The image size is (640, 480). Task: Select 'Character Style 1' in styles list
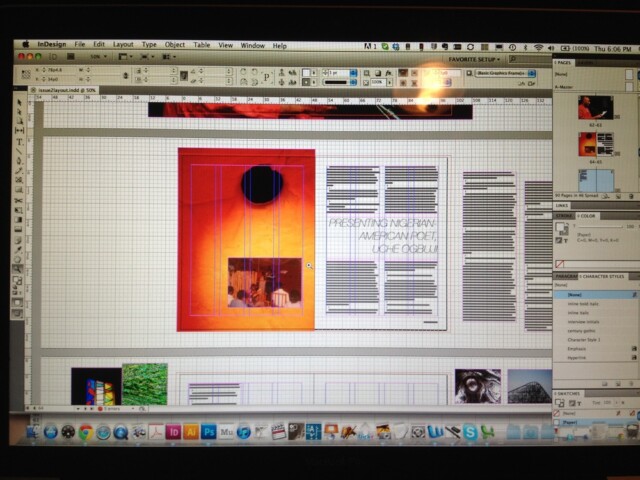[584, 340]
